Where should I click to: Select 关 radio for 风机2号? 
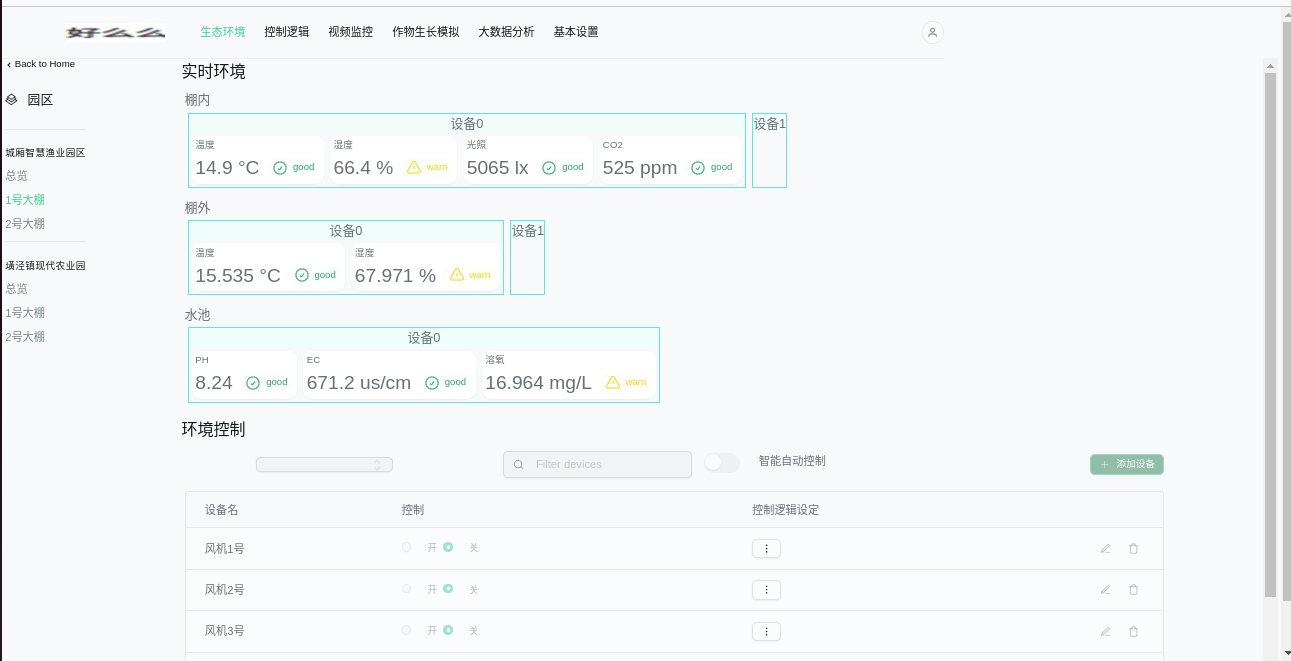pyautogui.click(x=448, y=588)
